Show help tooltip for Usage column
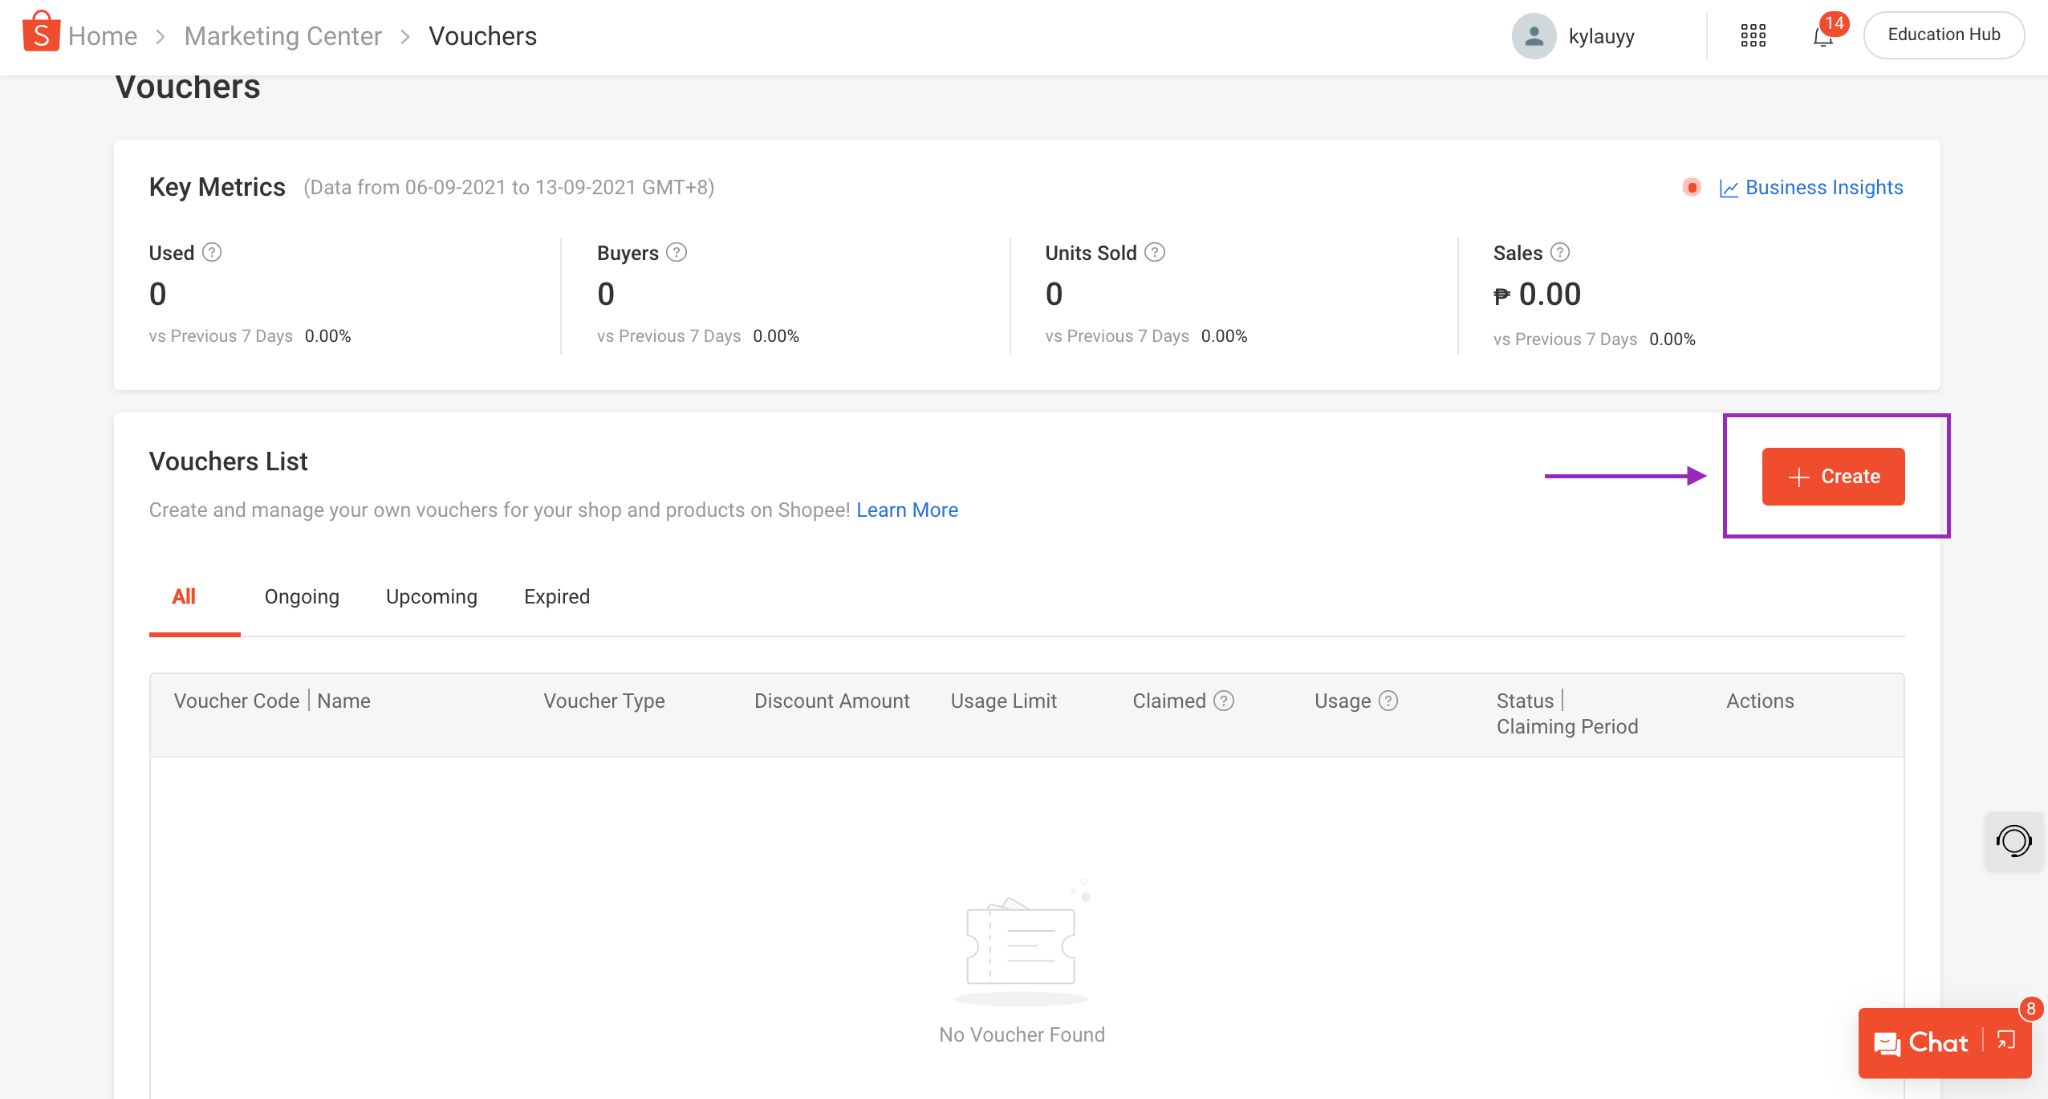Screen dimensions: 2048x1099 point(1388,701)
